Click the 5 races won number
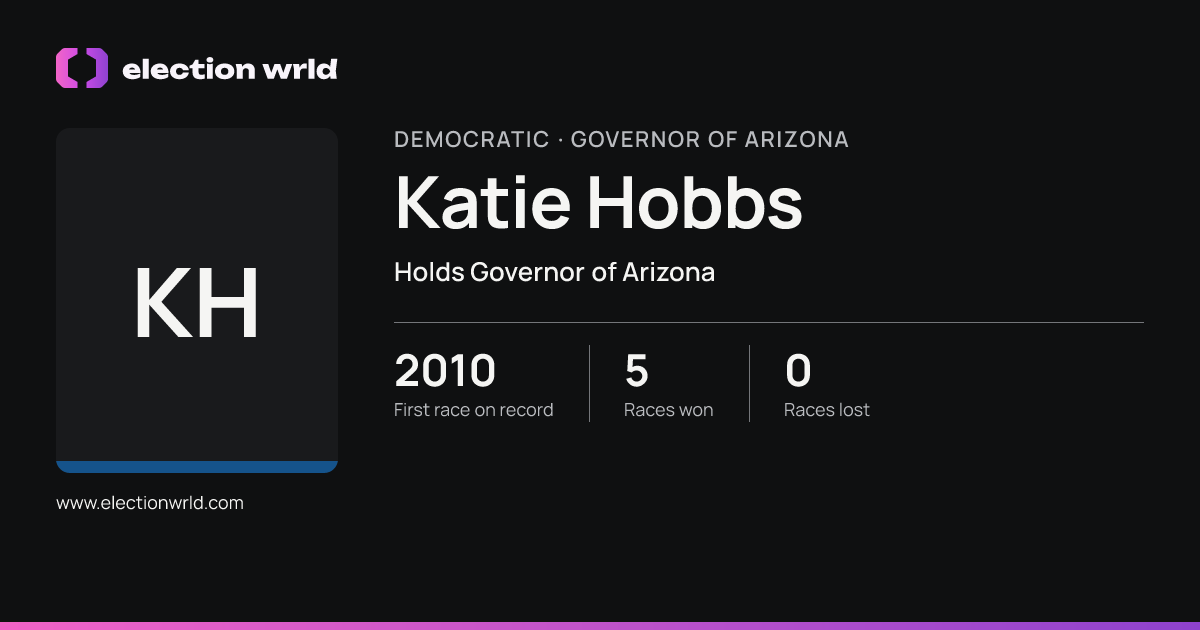The height and width of the screenshot is (630, 1200). 637,371
